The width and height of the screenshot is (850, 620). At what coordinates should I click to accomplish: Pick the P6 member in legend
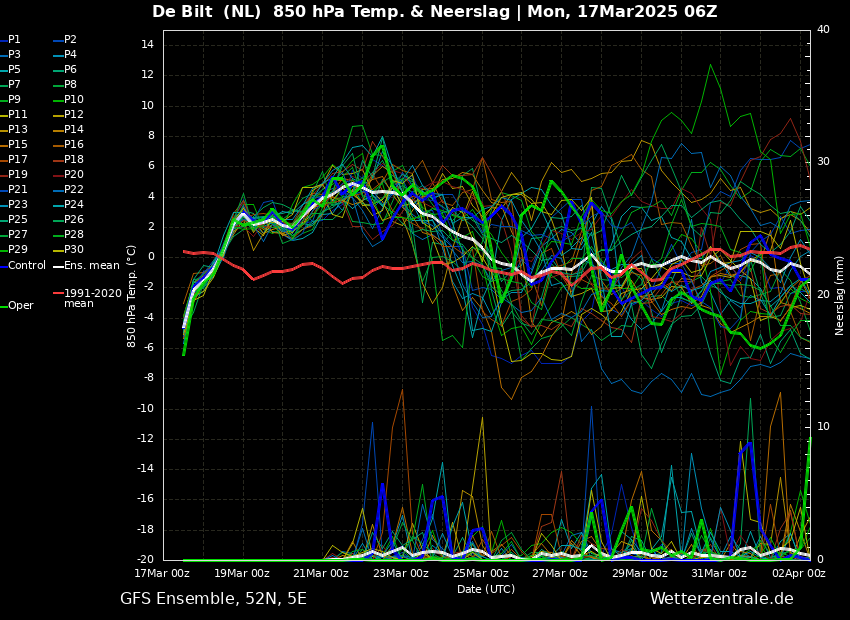[66, 69]
